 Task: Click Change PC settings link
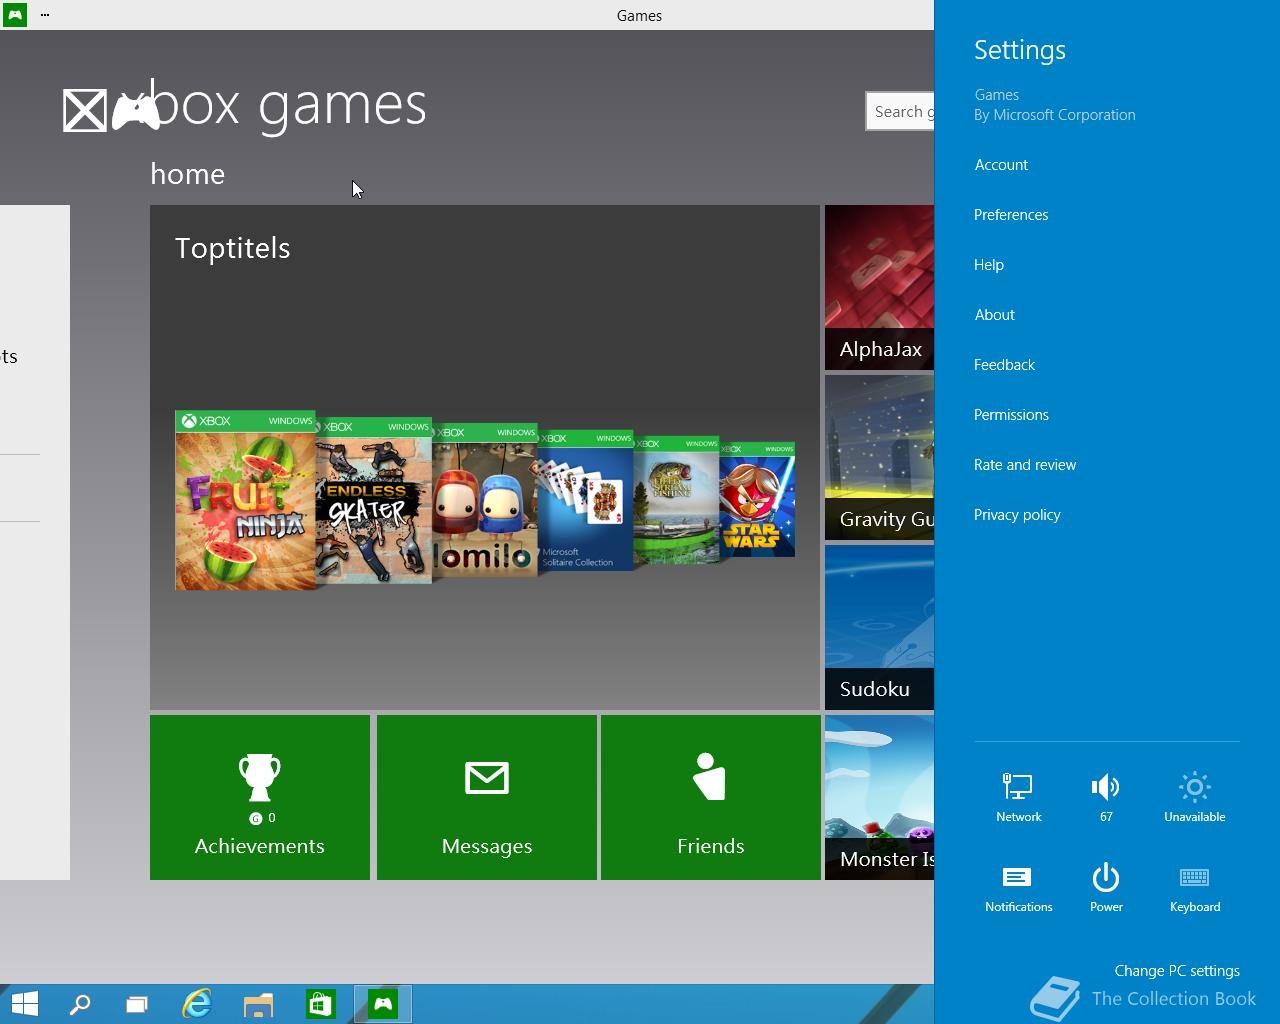click(x=1177, y=970)
